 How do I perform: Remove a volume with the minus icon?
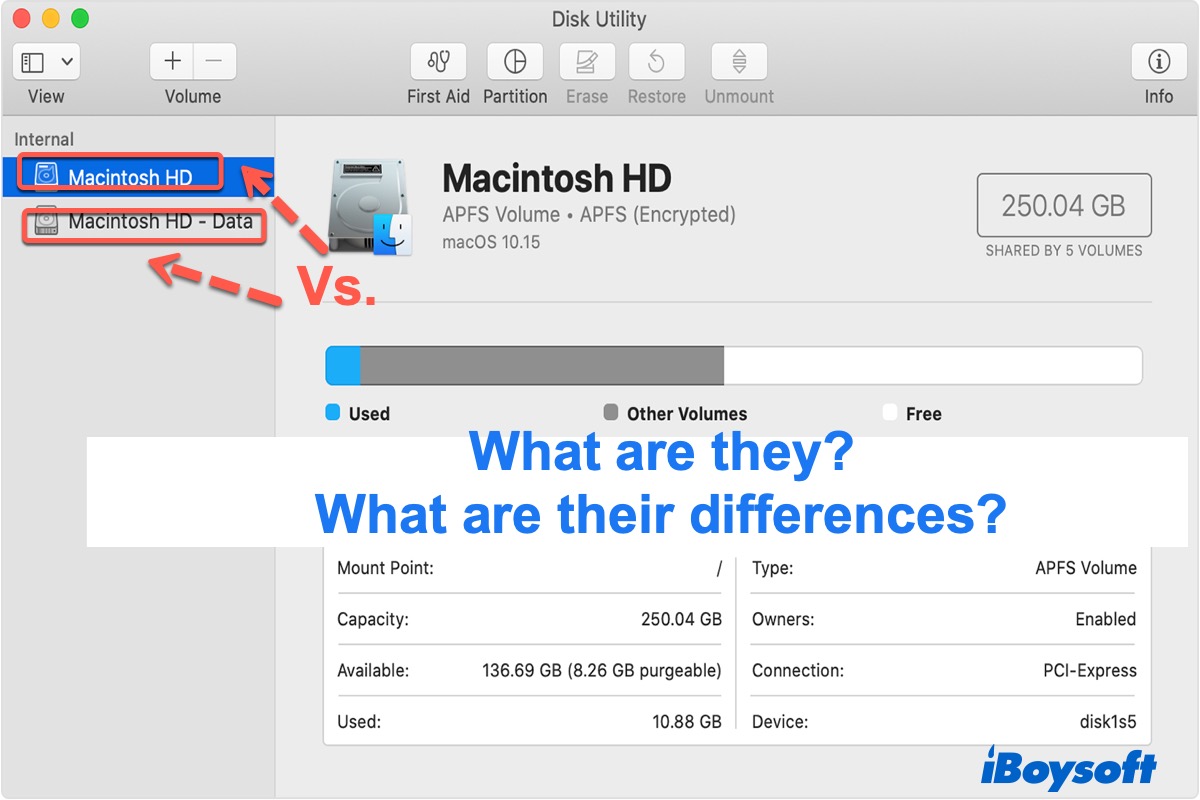pyautogui.click(x=214, y=61)
